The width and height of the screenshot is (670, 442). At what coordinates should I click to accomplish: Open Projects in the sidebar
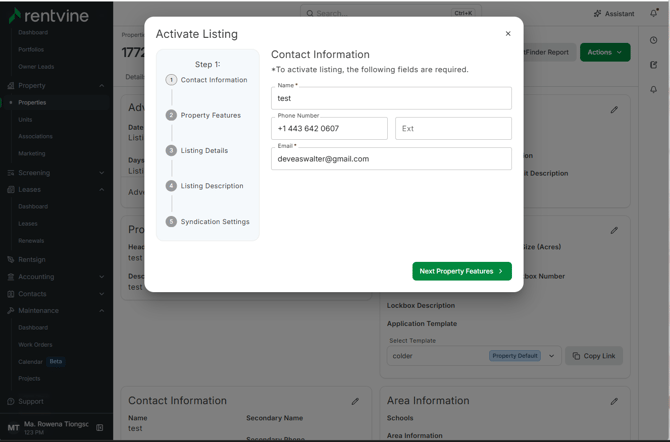29,378
